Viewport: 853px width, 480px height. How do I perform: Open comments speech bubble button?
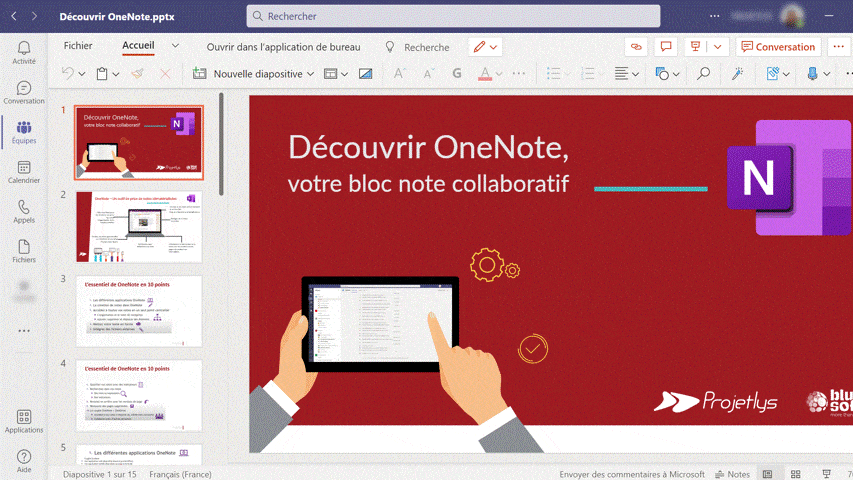(x=666, y=47)
